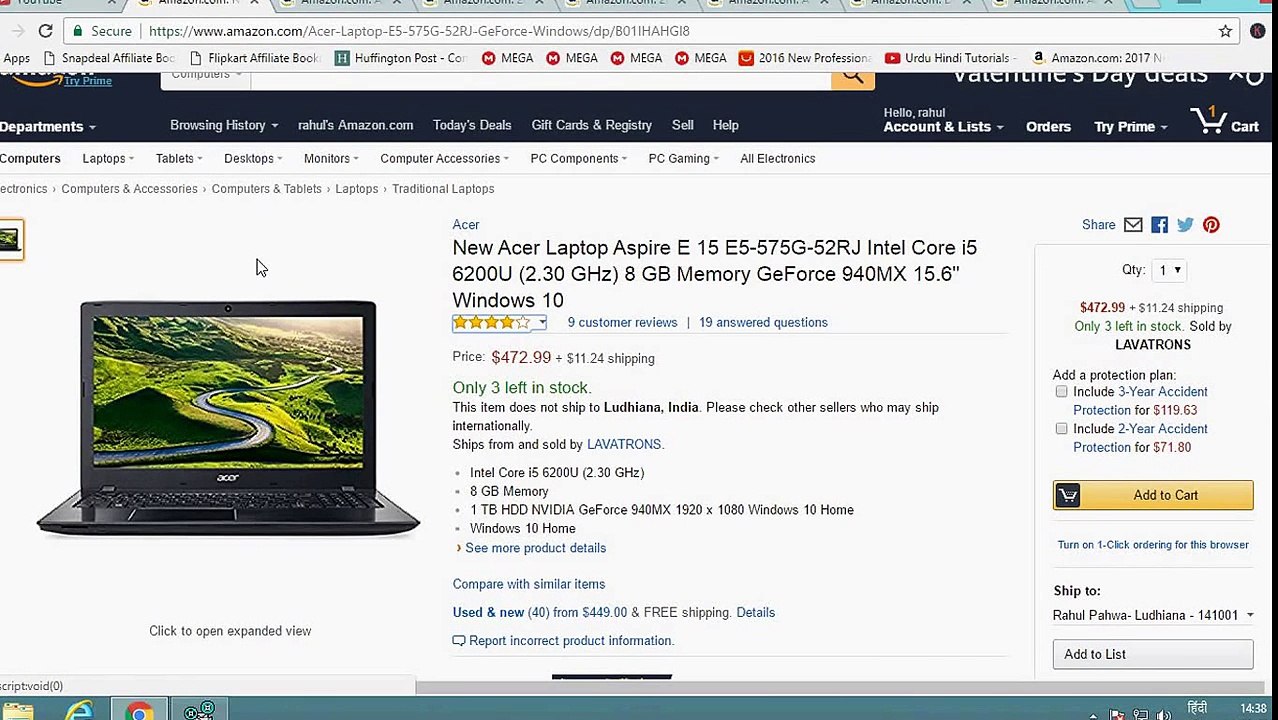Viewport: 1278px width, 720px height.
Task: Open the Laptops category menu
Action: pos(108,158)
